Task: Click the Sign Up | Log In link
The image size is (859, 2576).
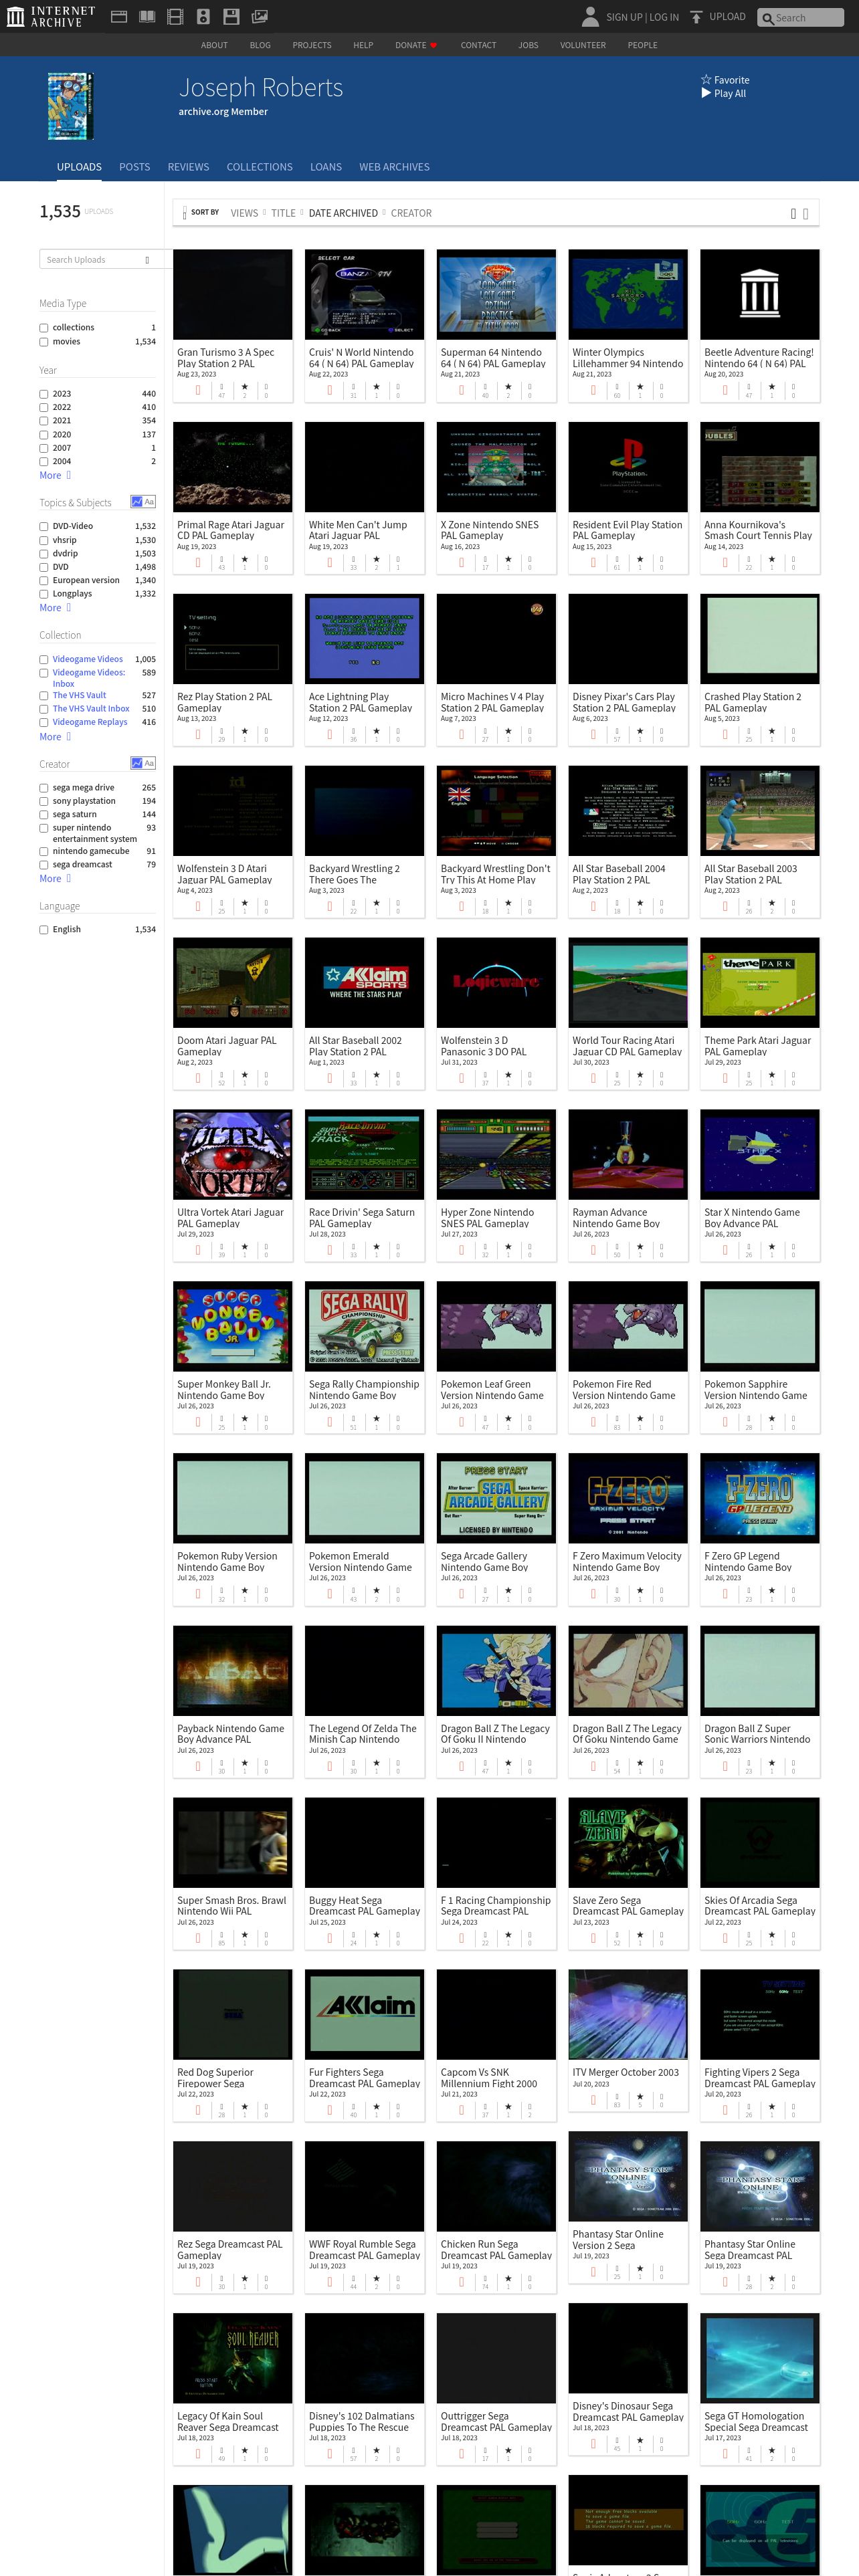Action: click(x=642, y=17)
